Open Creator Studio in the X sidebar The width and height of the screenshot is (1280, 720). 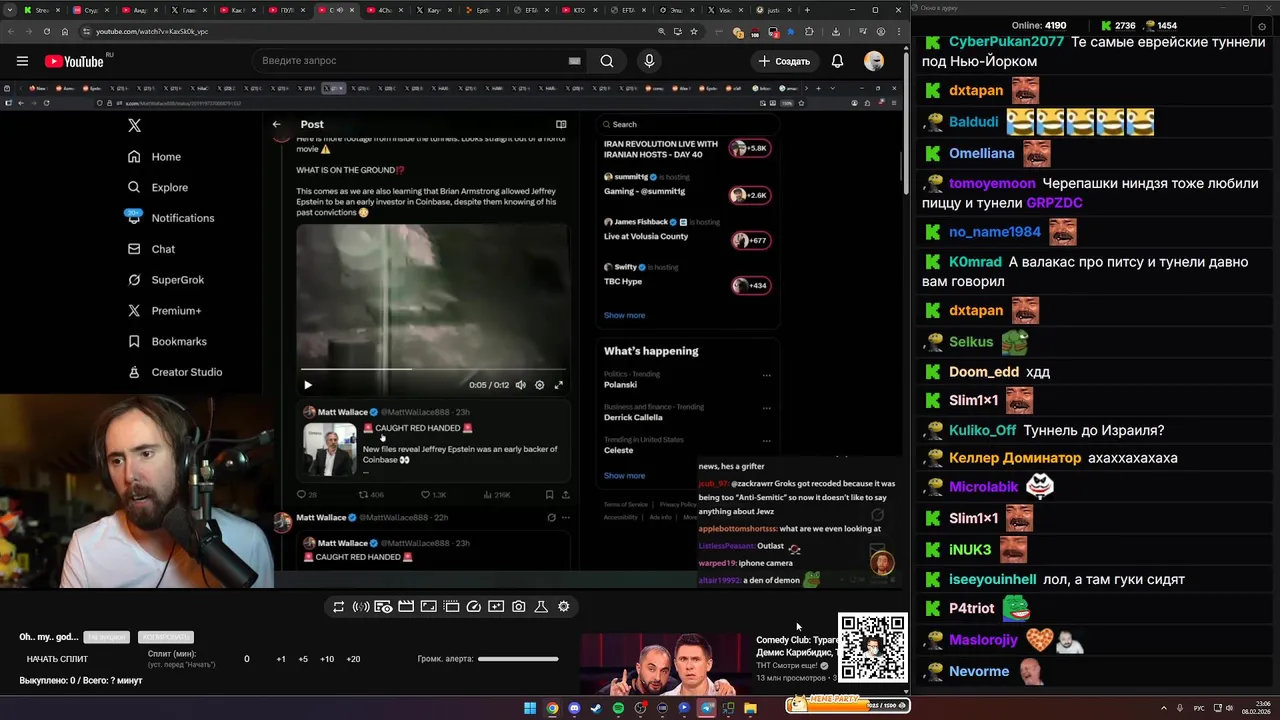click(175, 372)
